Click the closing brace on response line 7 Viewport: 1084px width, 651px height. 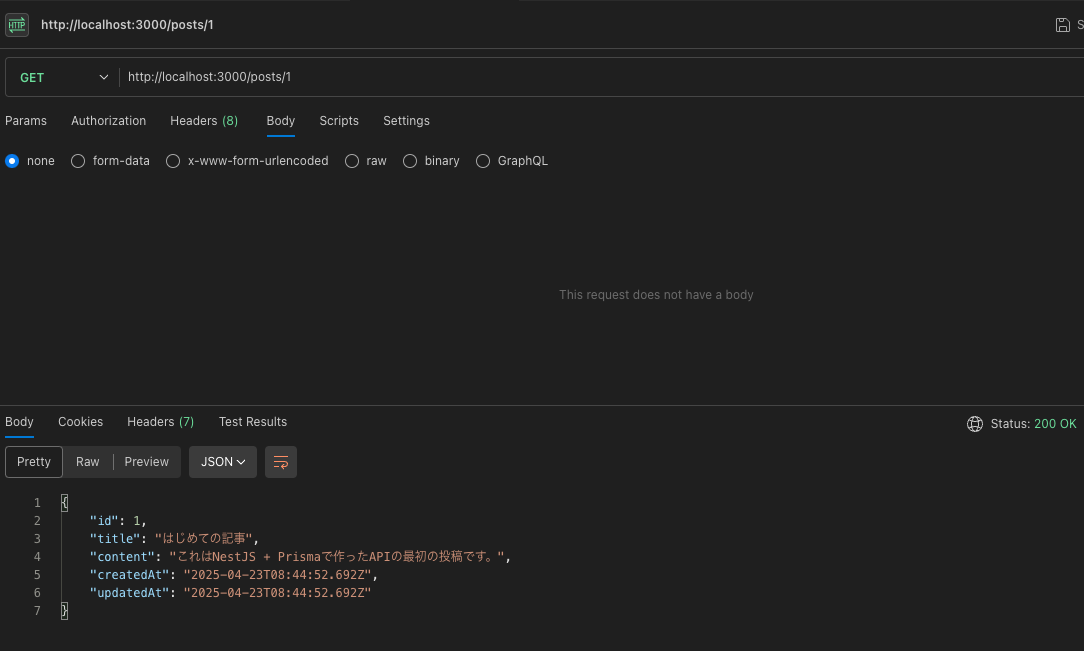[64, 610]
